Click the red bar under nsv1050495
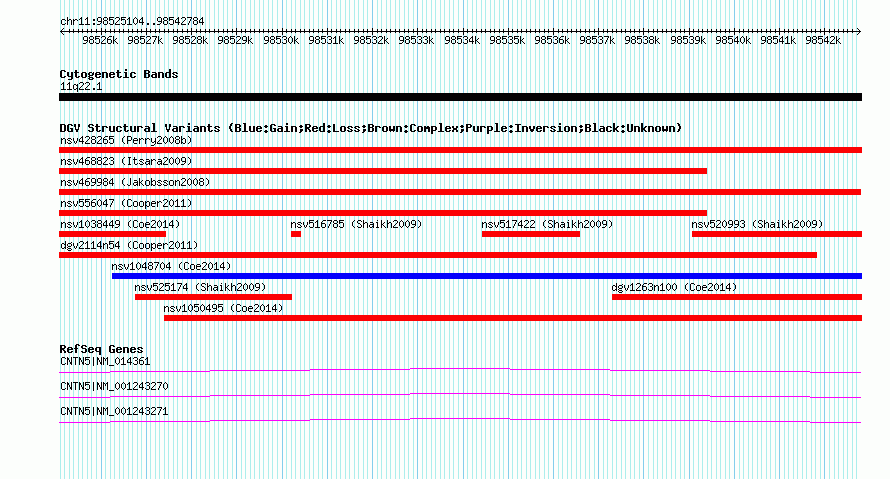This screenshot has height=479, width=890. [x=513, y=318]
